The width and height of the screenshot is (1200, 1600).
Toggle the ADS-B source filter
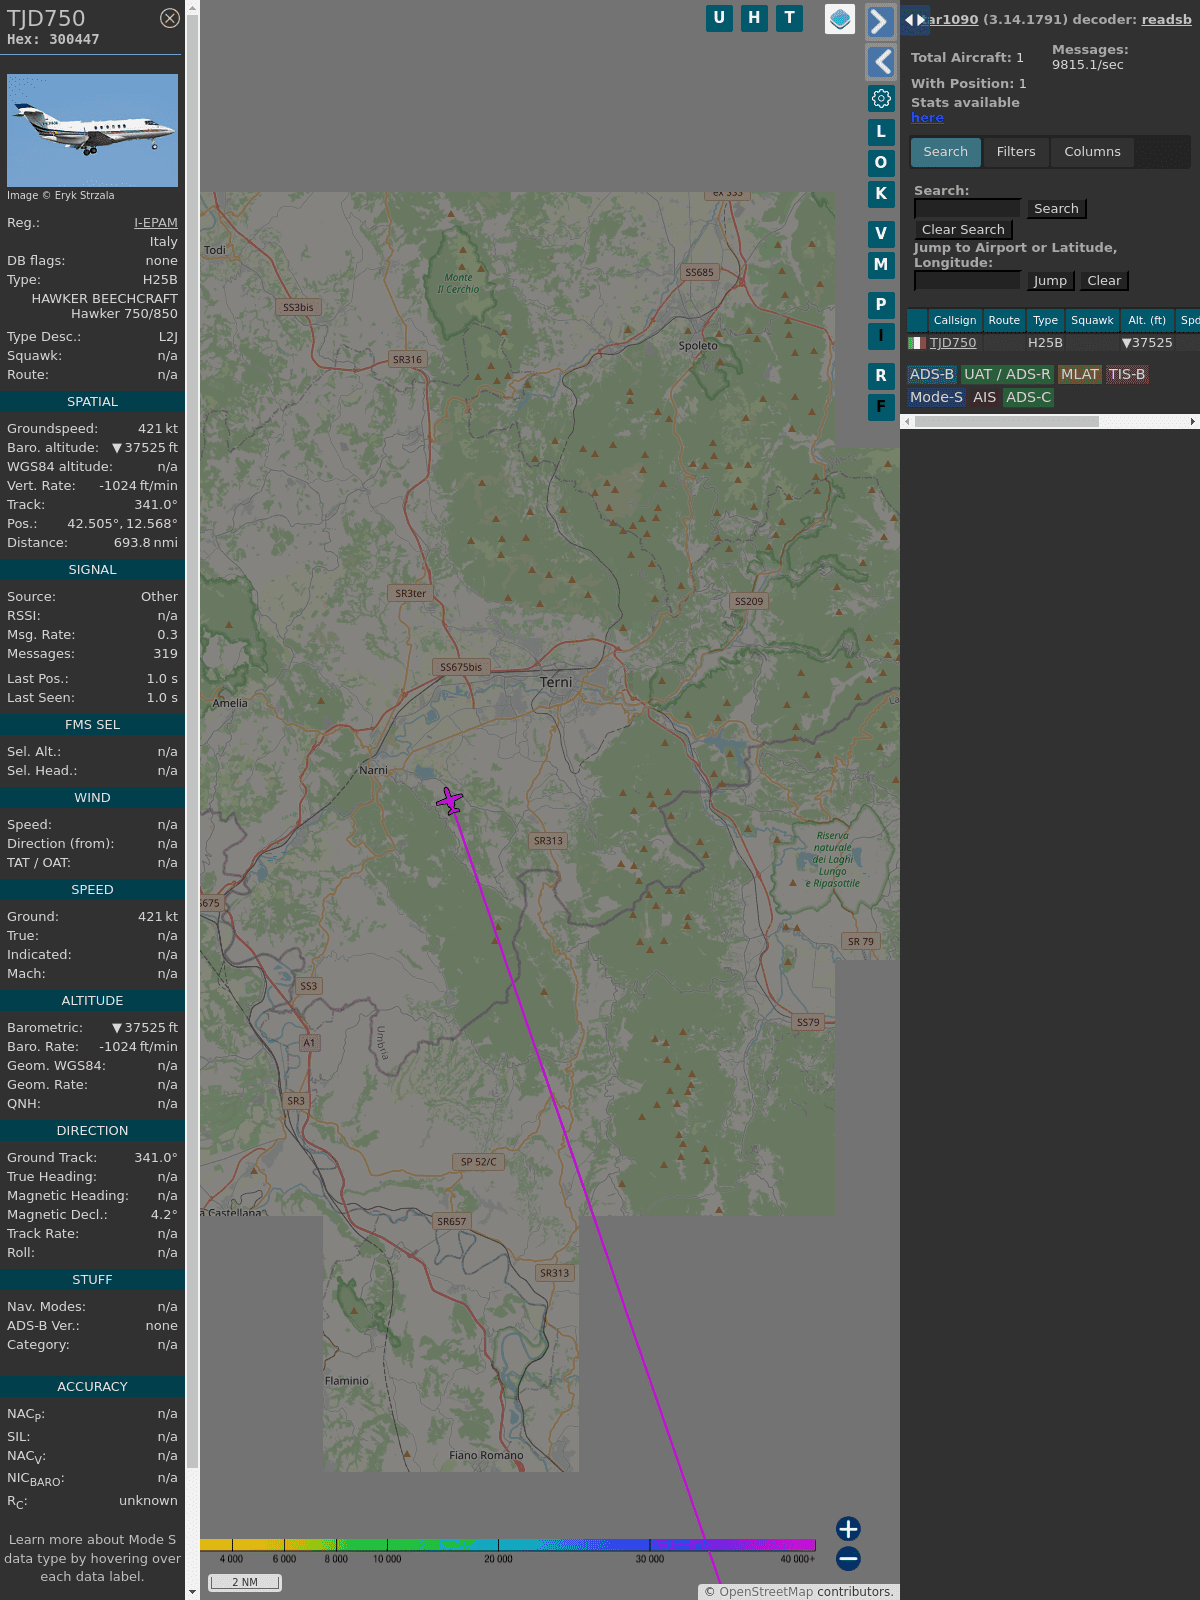coord(931,374)
